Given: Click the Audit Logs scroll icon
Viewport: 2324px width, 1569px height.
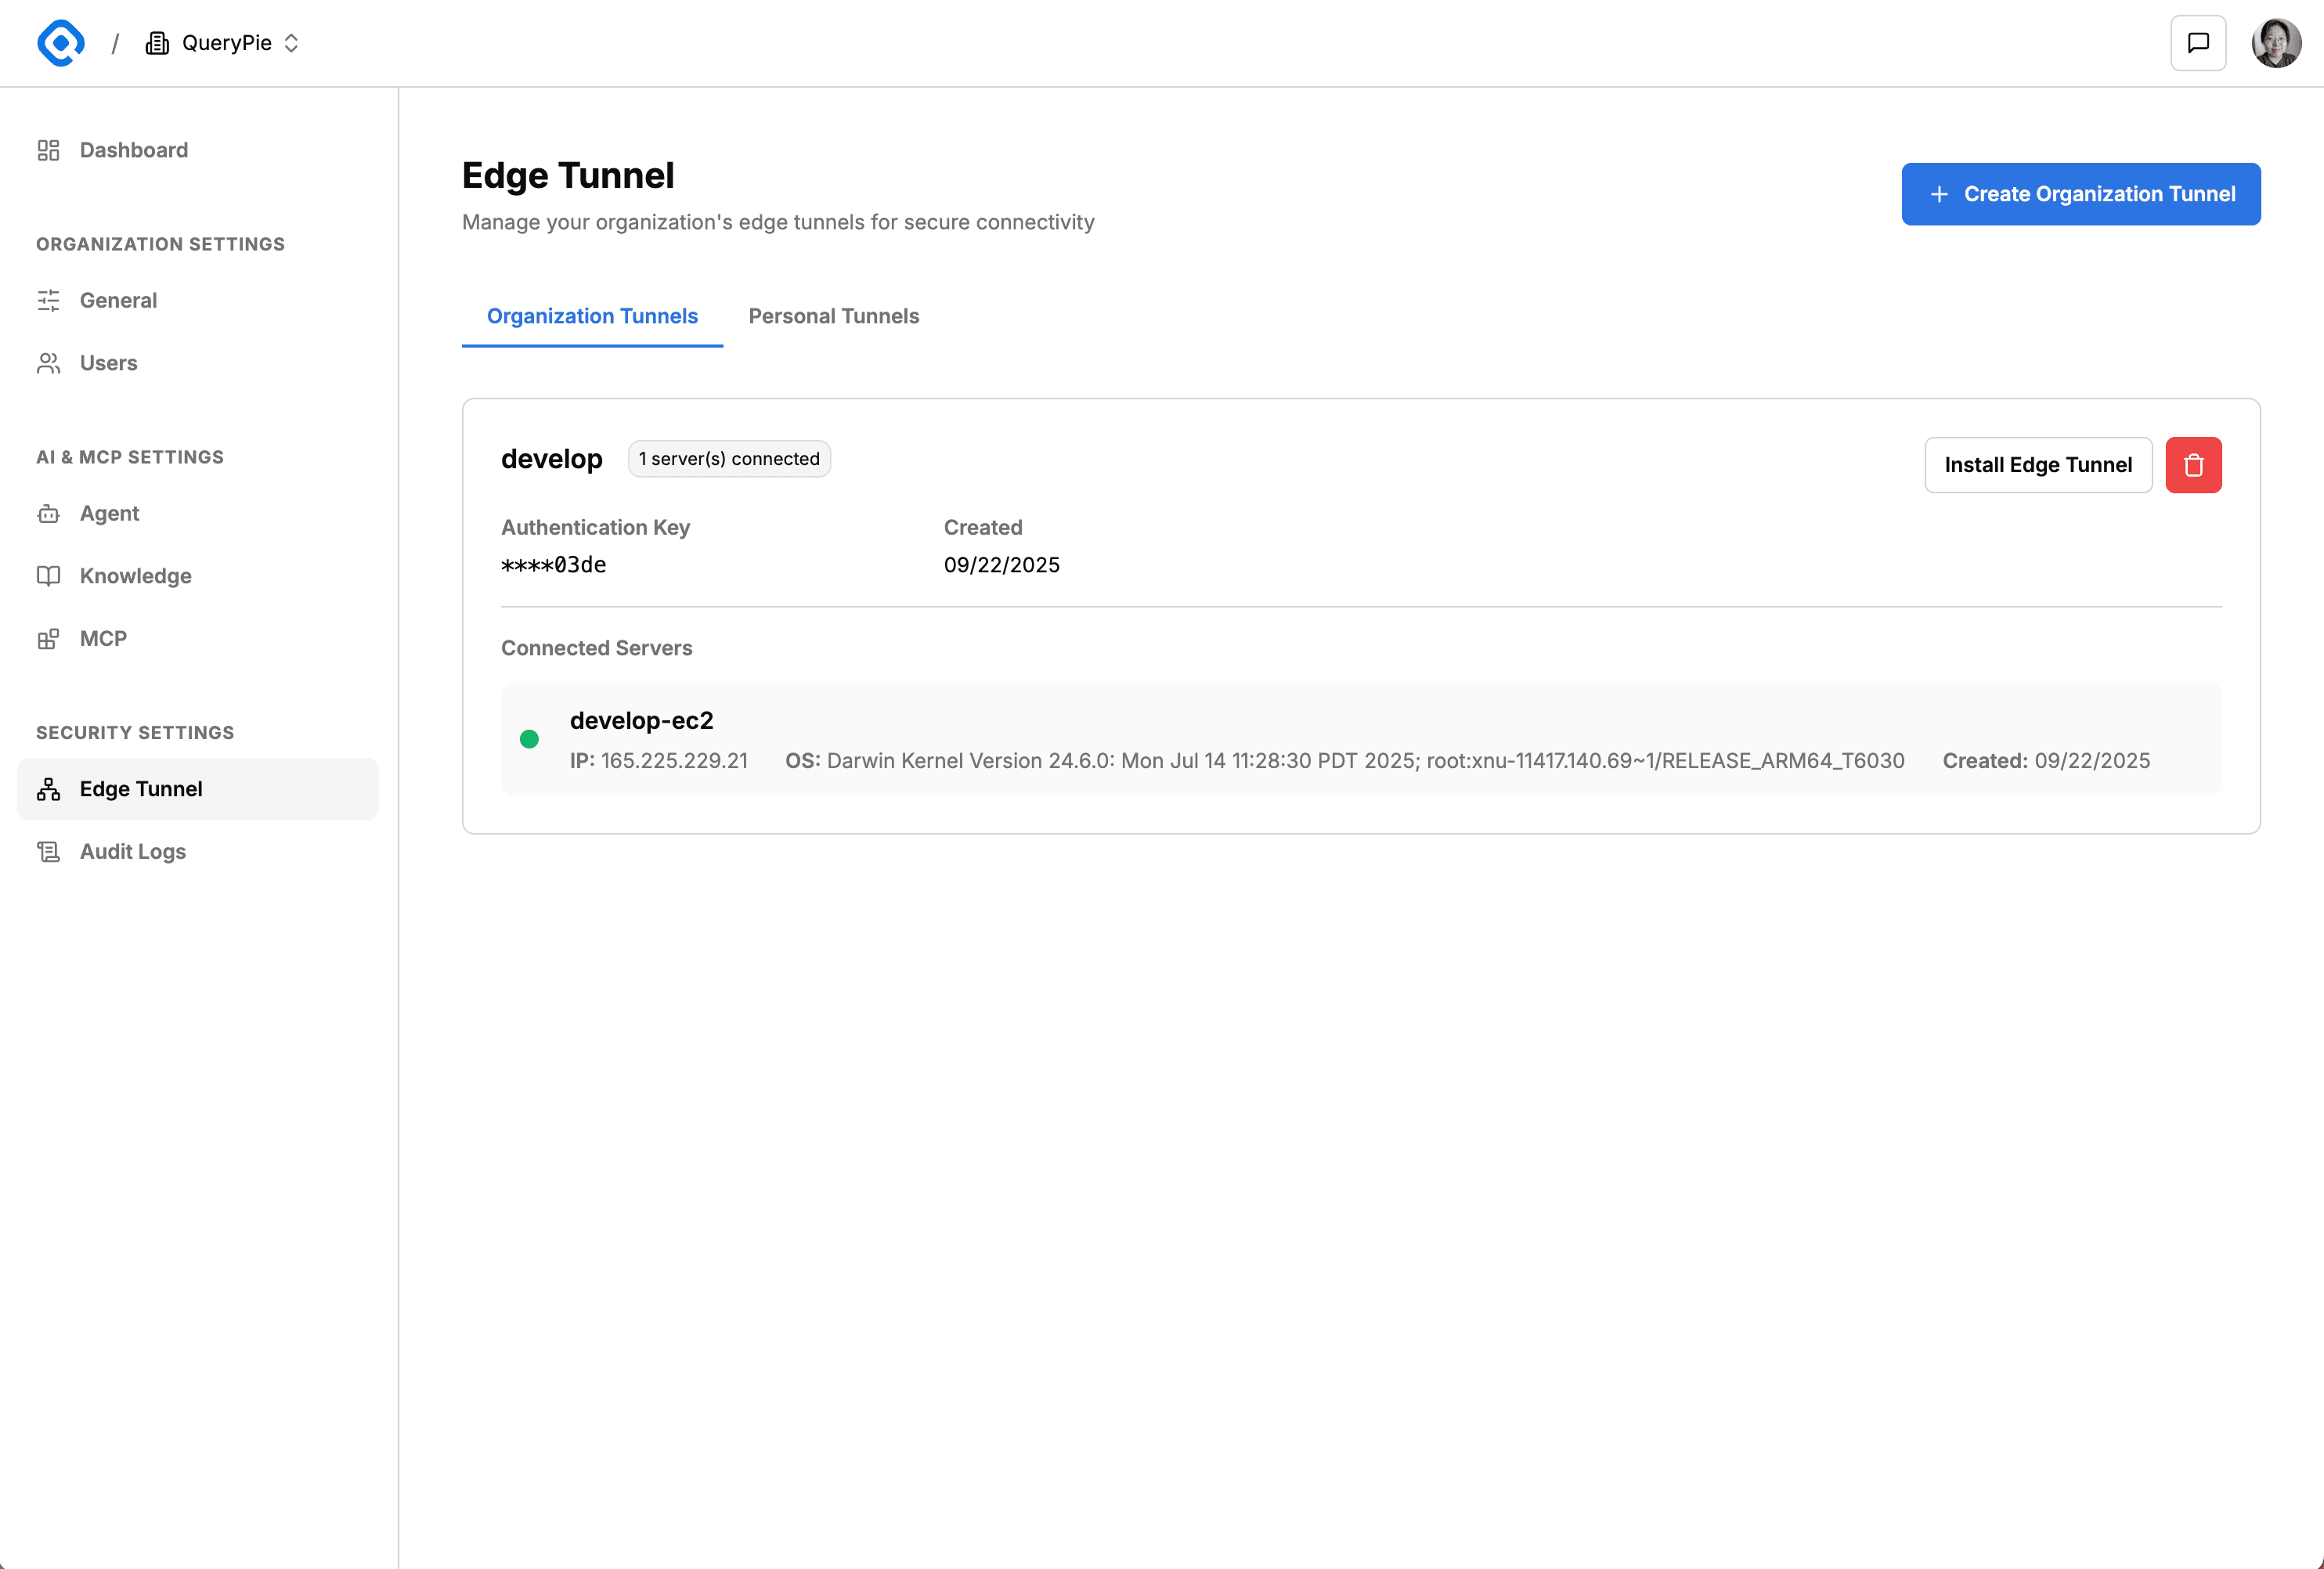Looking at the screenshot, I should 48,852.
